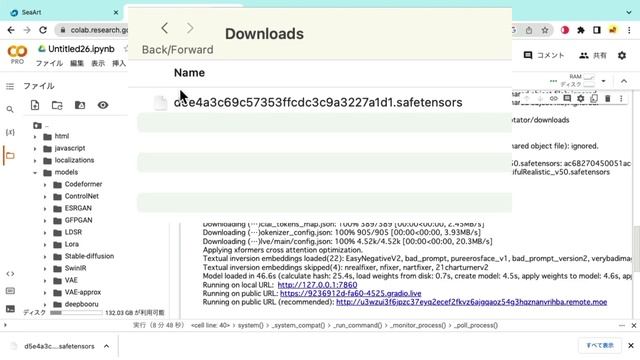
Task: Delete cell with trash icon
Action: click(x=607, y=99)
